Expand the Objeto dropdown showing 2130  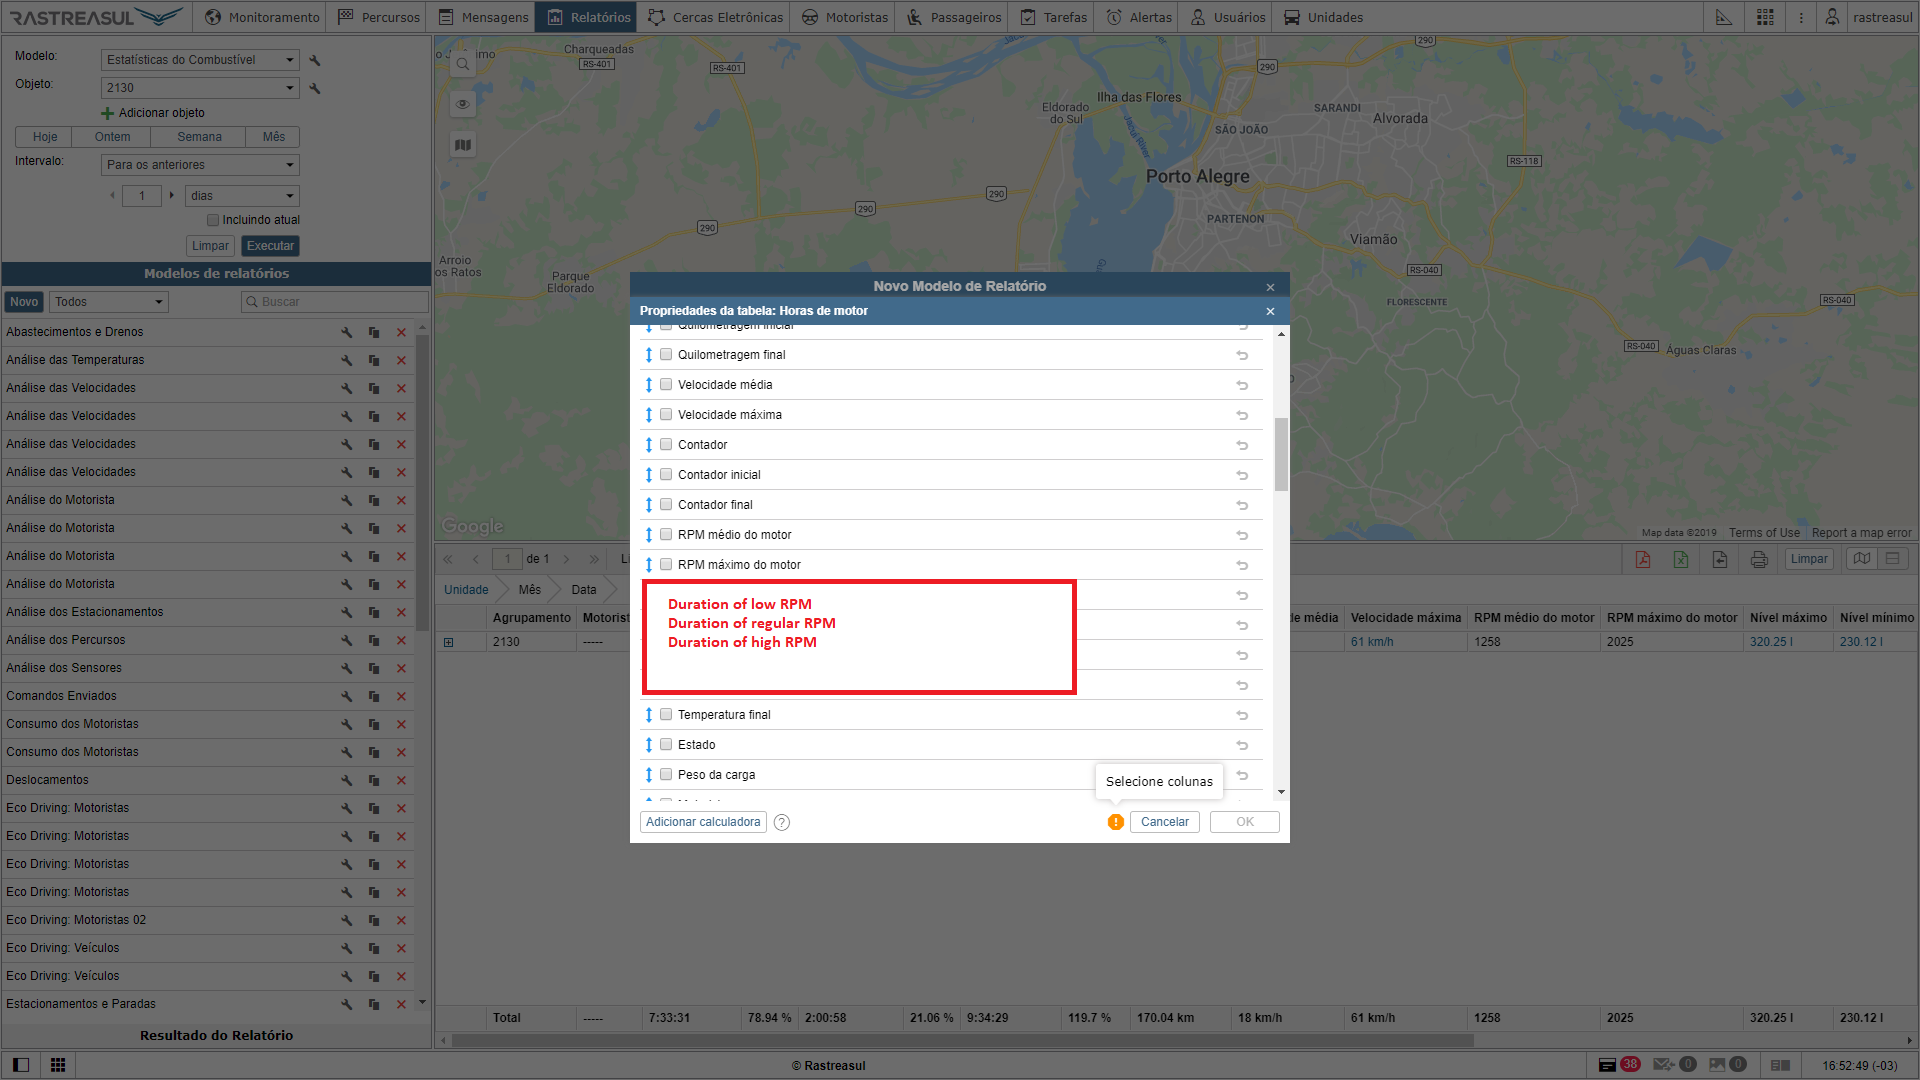[x=200, y=88]
